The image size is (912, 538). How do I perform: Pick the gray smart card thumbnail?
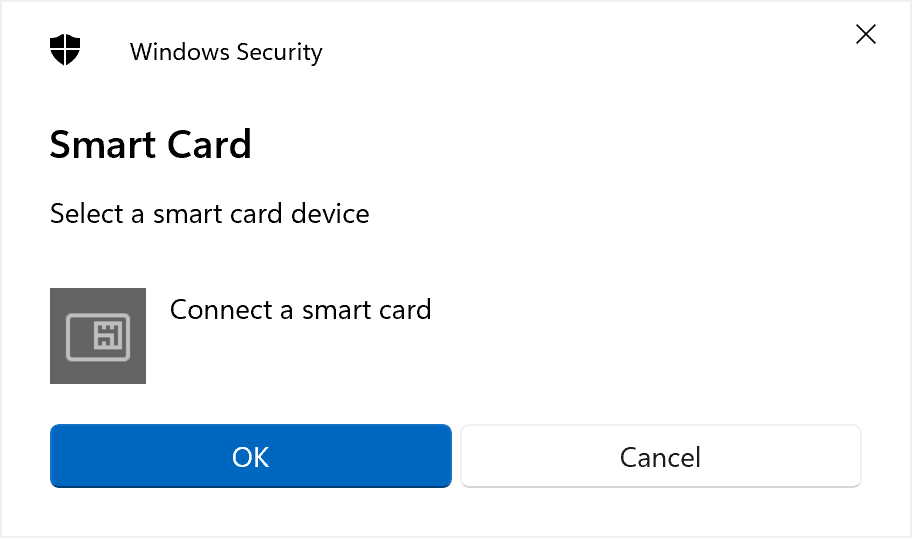click(x=98, y=336)
